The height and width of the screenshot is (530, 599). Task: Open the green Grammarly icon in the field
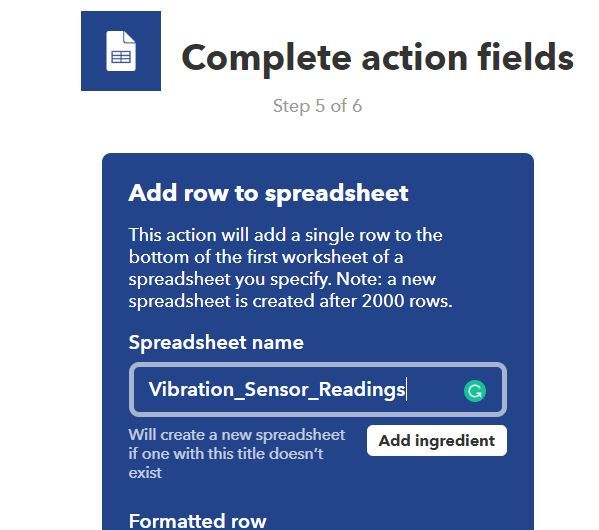click(x=474, y=391)
